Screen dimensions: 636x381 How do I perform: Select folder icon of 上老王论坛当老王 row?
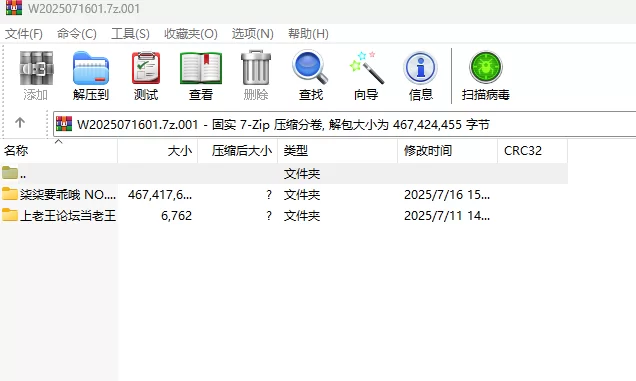[x=10, y=215]
